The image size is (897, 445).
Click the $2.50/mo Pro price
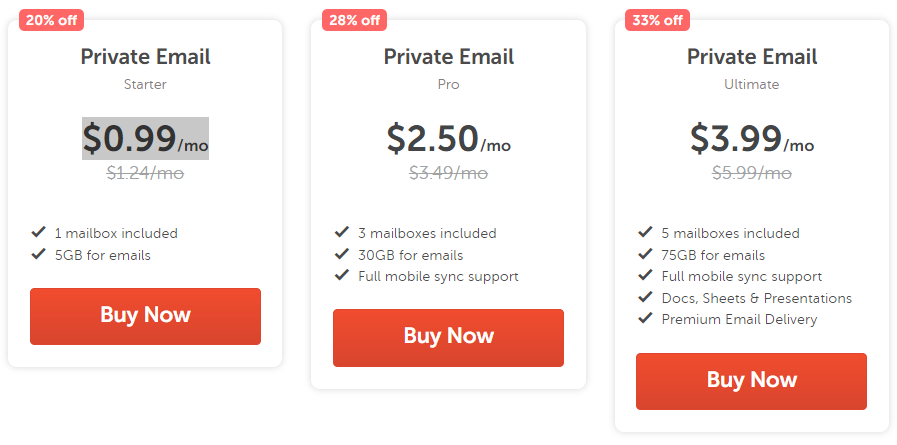click(448, 139)
